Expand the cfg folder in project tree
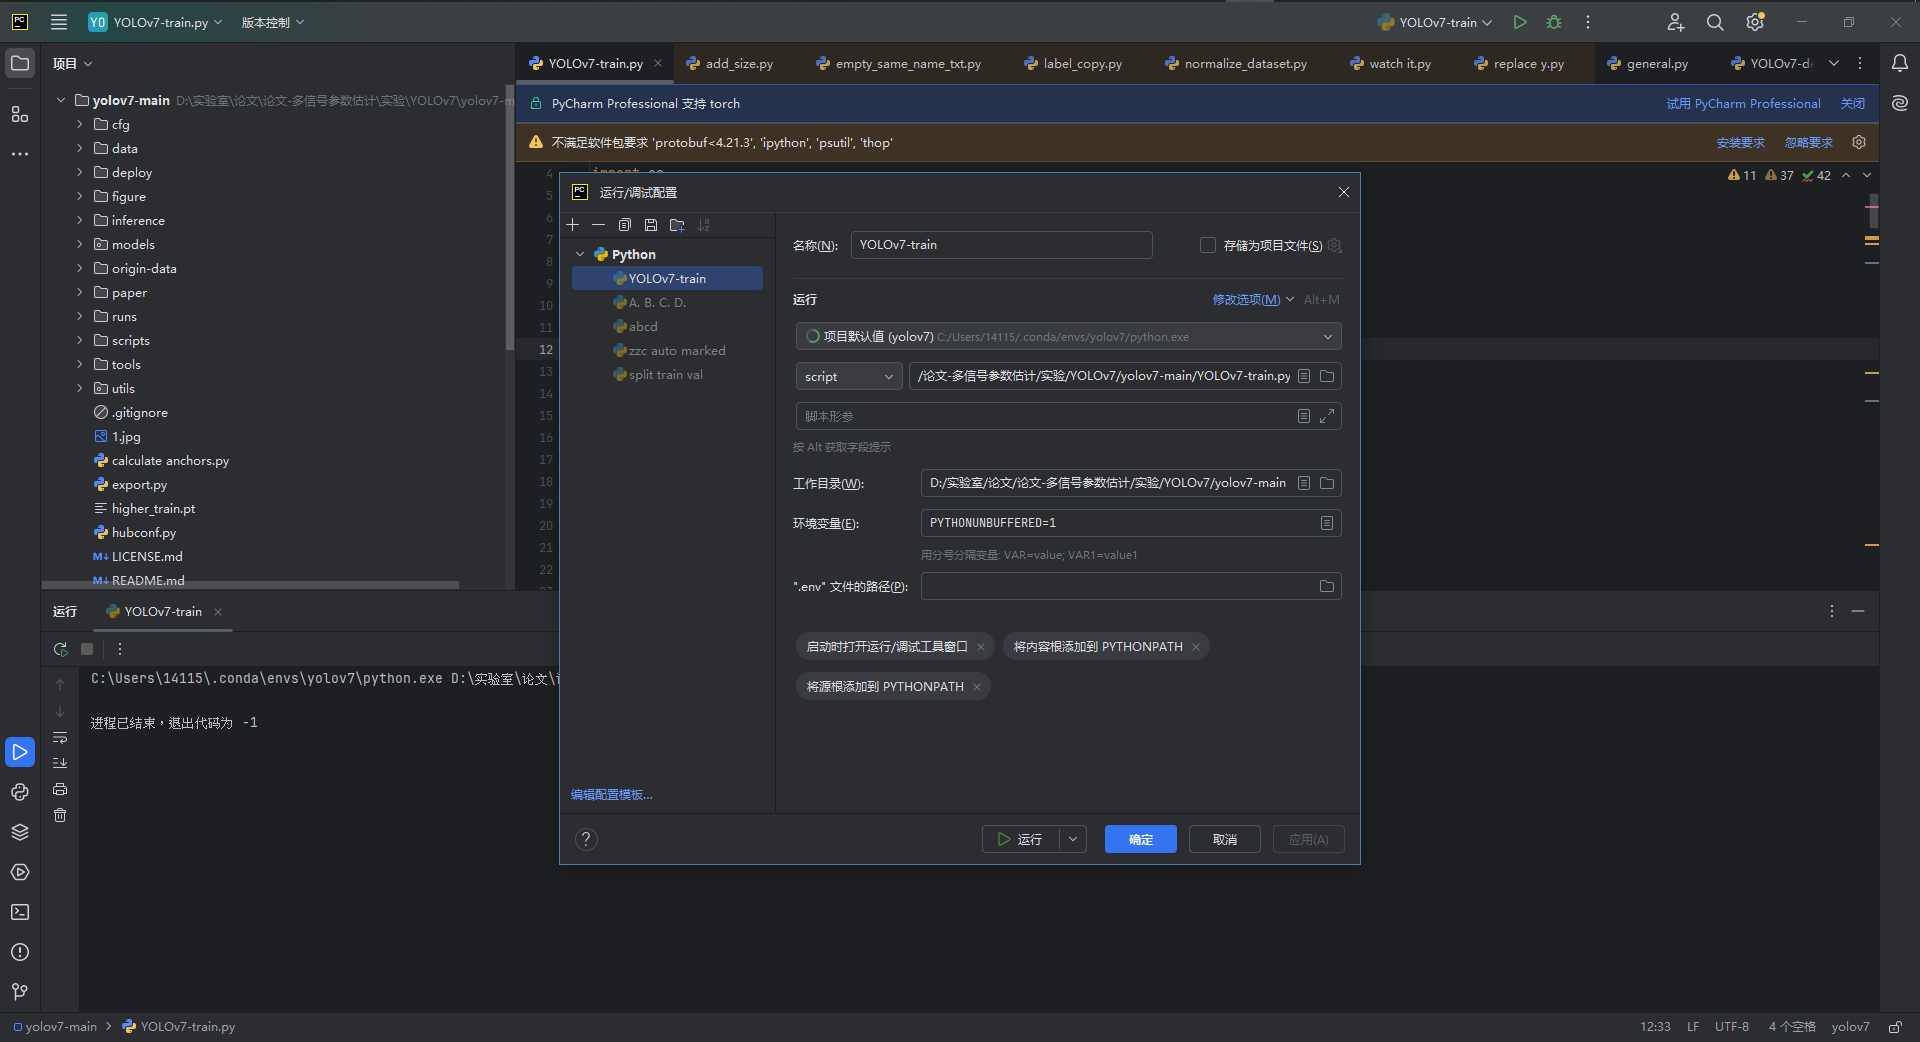 click(80, 124)
